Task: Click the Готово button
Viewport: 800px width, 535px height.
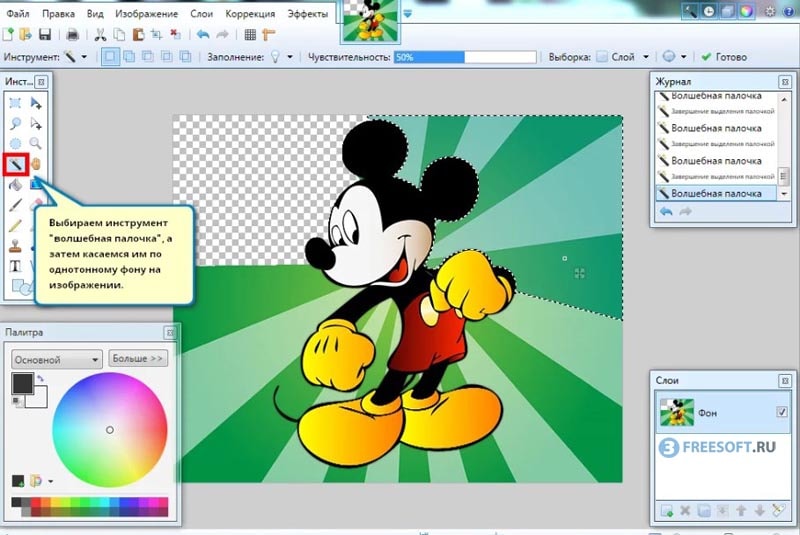Action: click(724, 57)
